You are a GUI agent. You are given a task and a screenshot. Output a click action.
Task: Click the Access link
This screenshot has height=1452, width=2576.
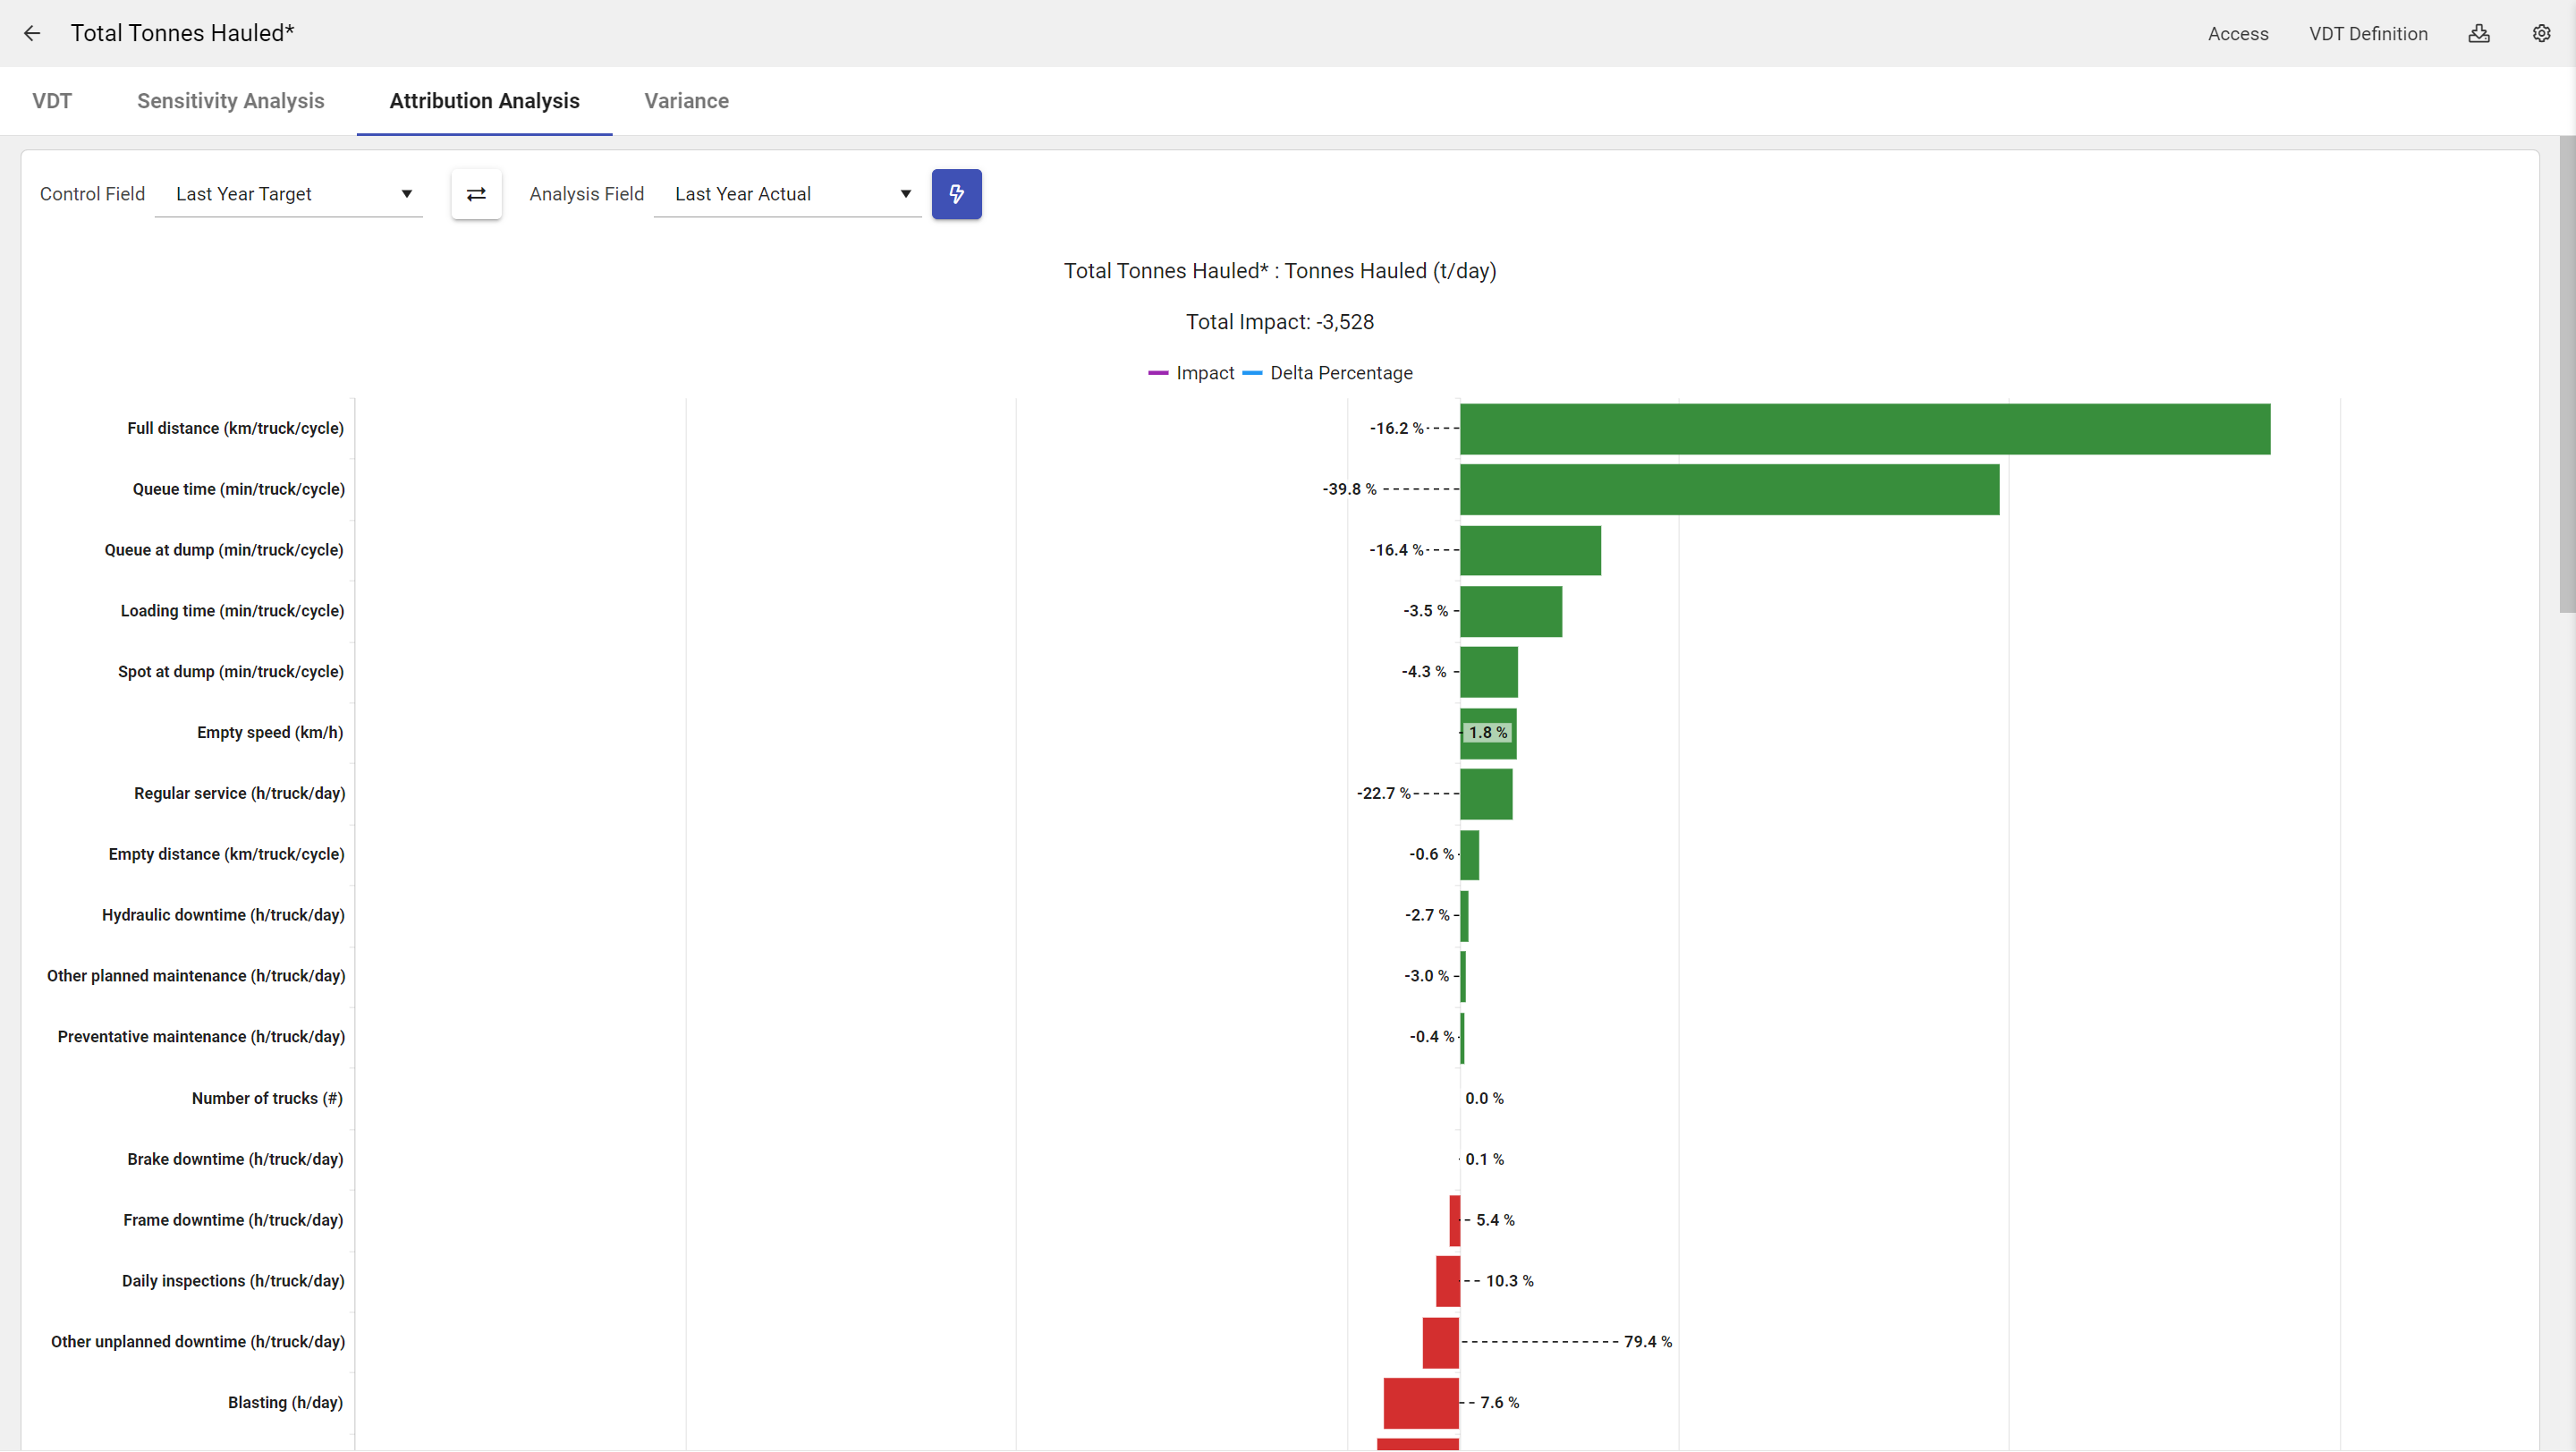[2237, 34]
